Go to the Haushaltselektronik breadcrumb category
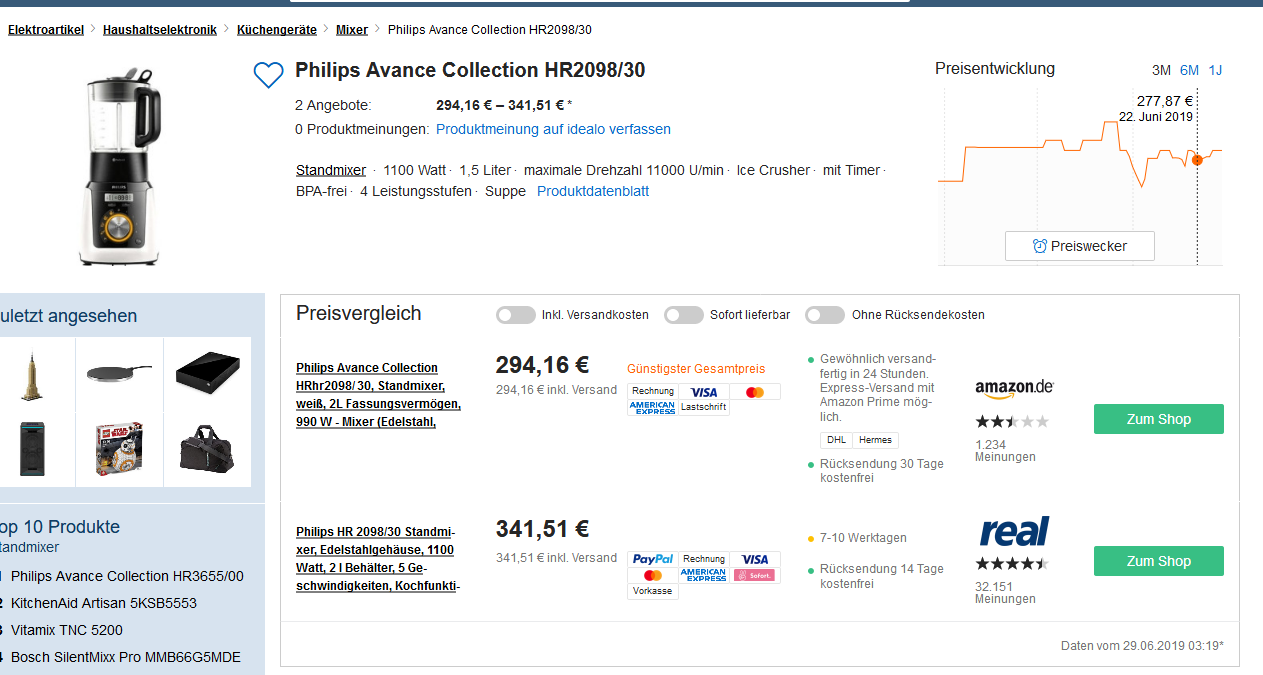1263x675 pixels. [160, 30]
